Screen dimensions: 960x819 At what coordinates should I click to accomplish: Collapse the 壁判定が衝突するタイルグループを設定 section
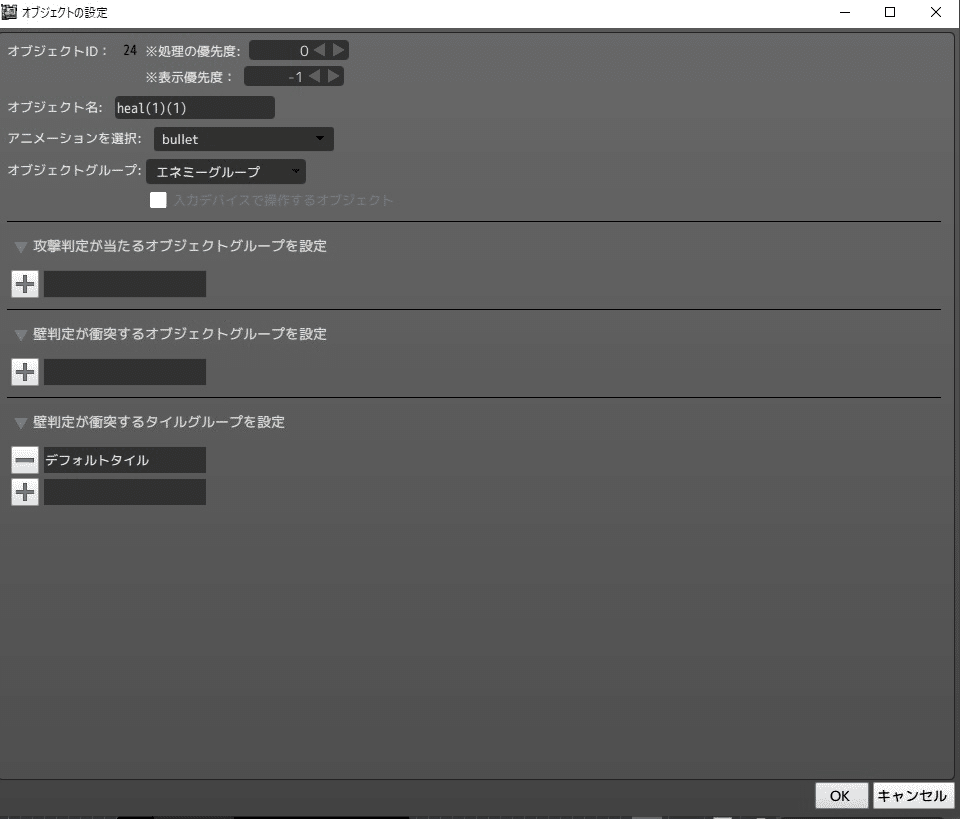pos(21,423)
